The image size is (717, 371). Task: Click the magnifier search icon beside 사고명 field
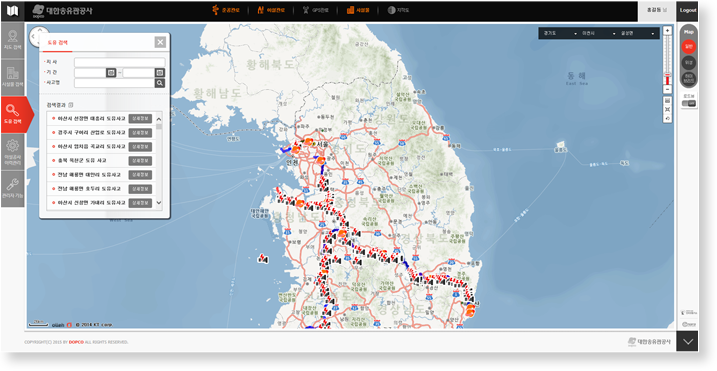click(x=160, y=83)
